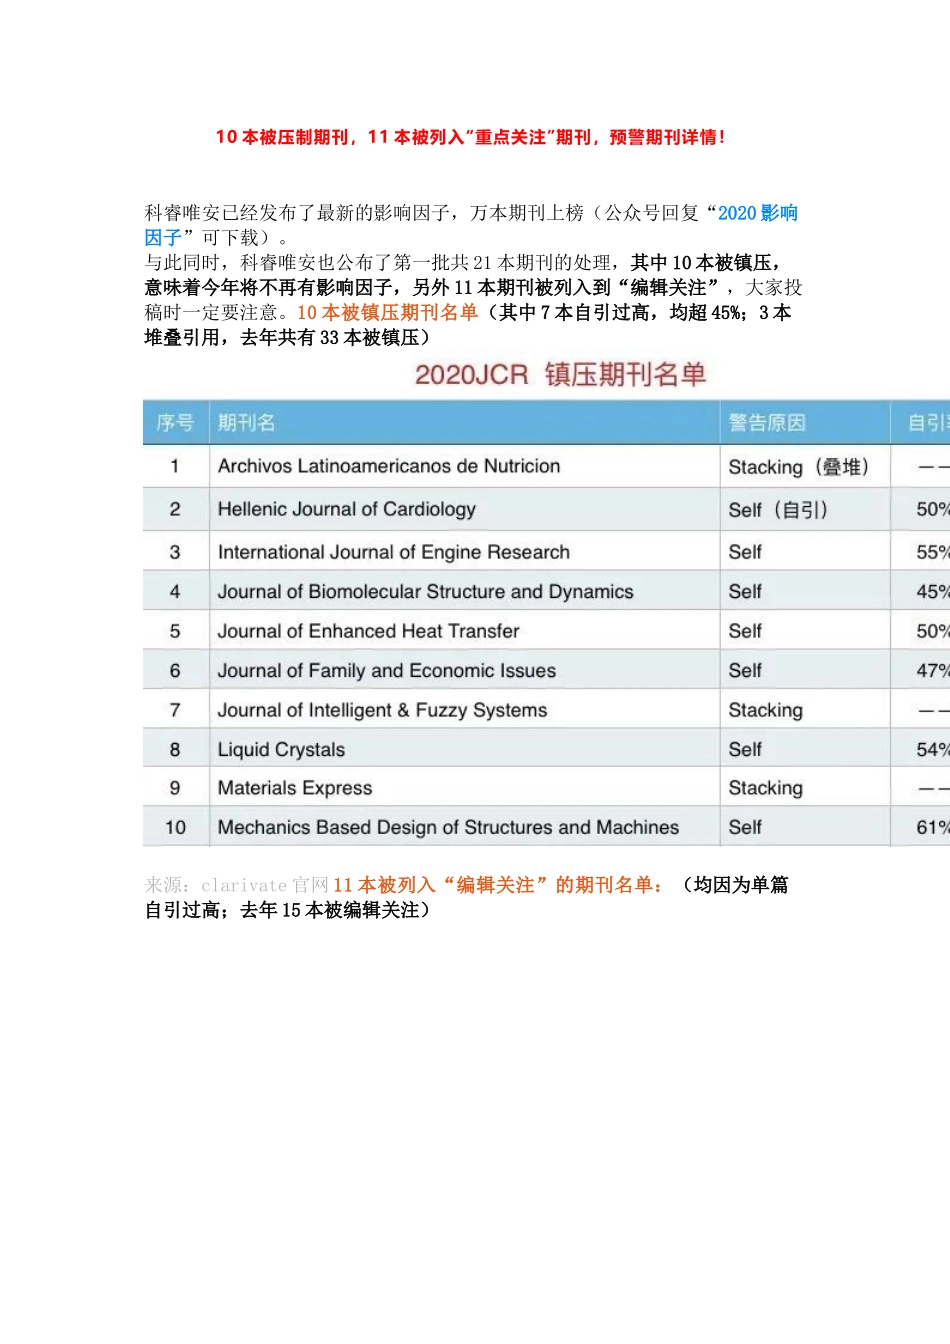Image resolution: width=950 pixels, height=1344 pixels.
Task: Click the "Stacking (叠堆)" reason cell
Action: (798, 467)
